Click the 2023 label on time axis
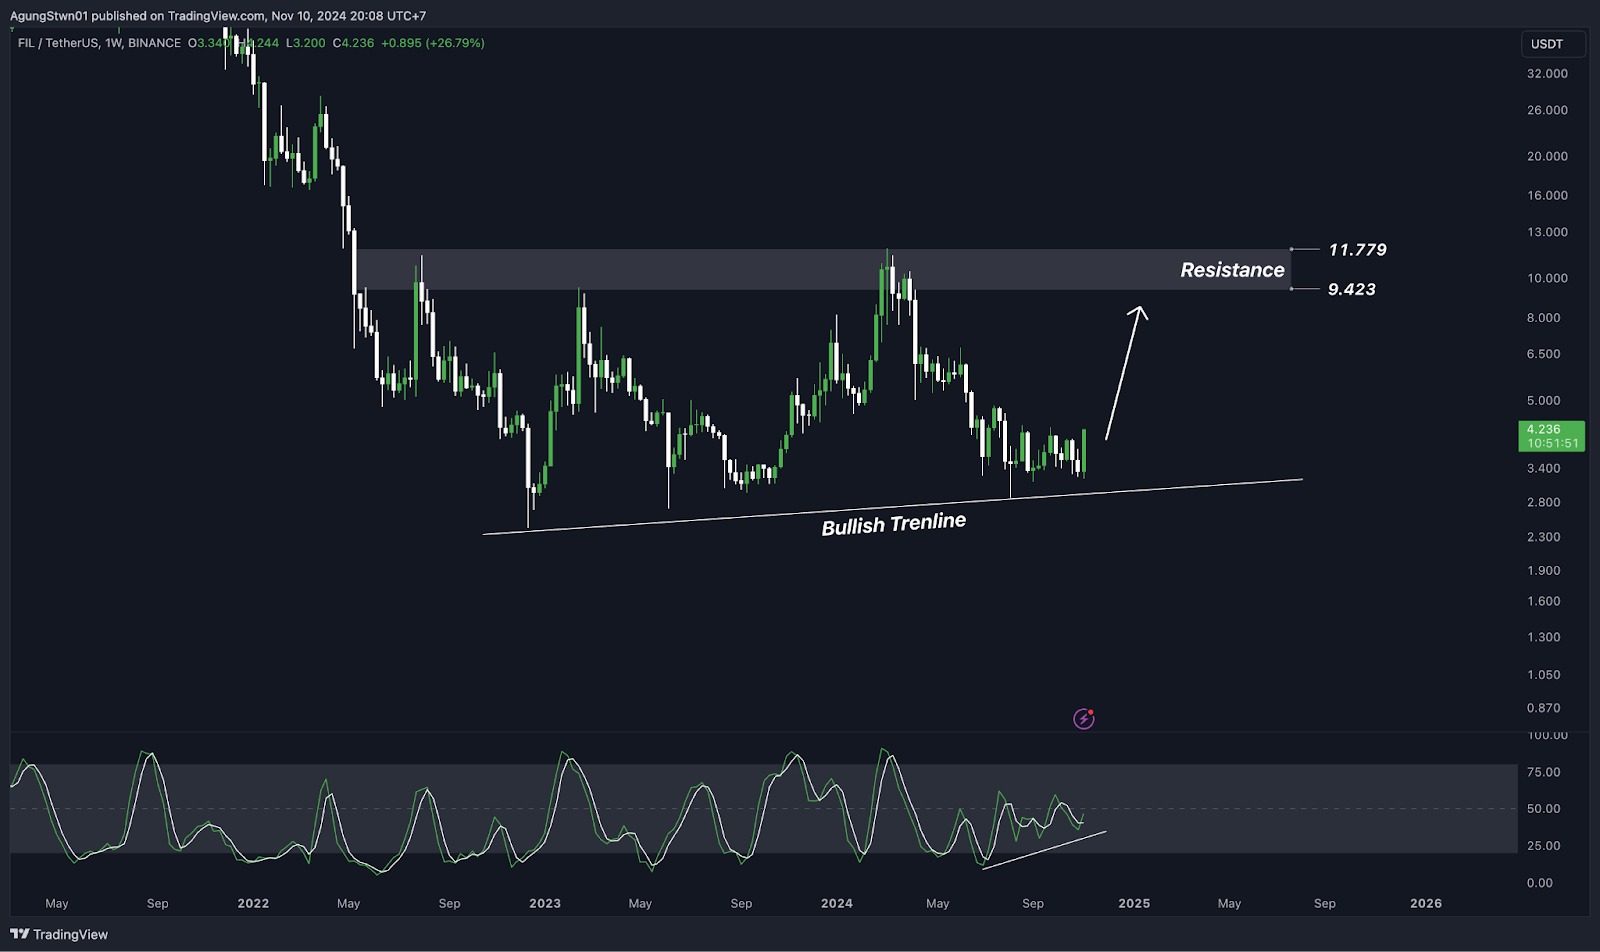Screen dimensions: 1600x952 click(545, 903)
